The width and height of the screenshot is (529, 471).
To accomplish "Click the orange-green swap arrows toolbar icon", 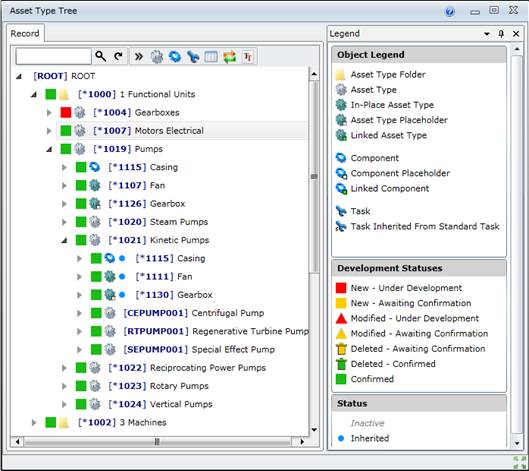I will pos(230,57).
